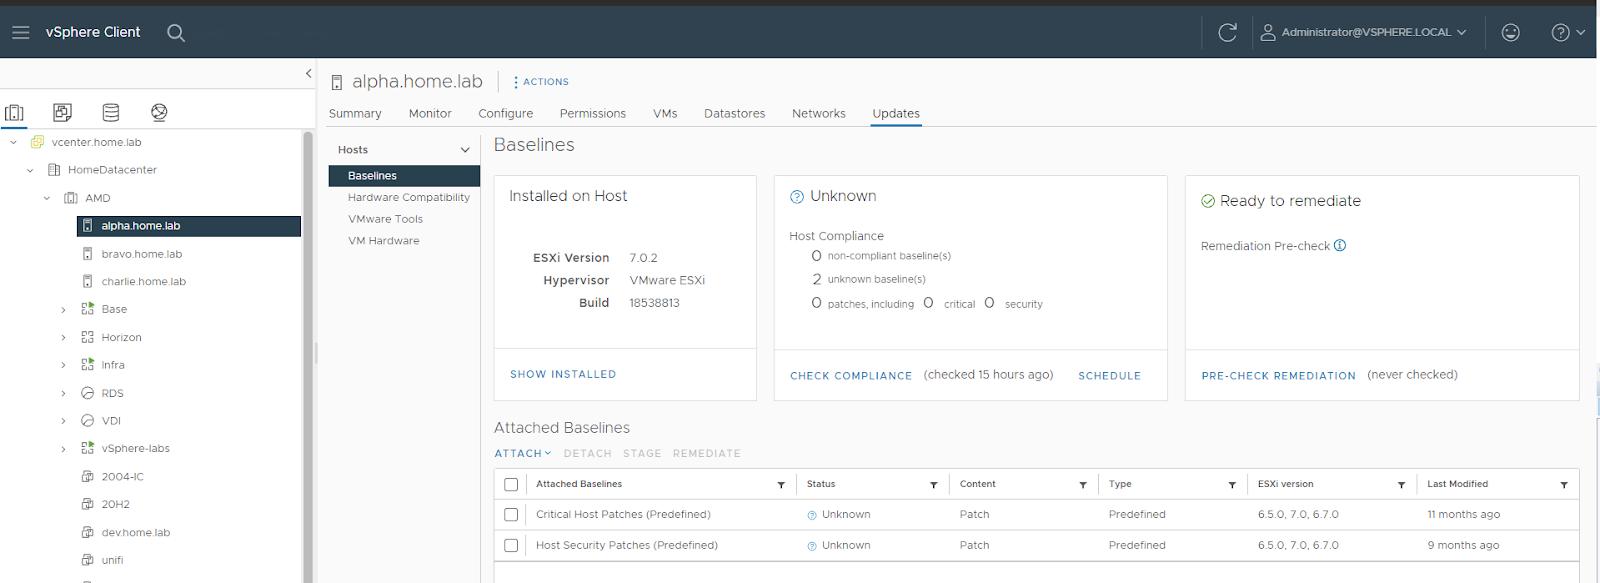Select the Baselines item in the sidebar
1600x583 pixels.
404,176
